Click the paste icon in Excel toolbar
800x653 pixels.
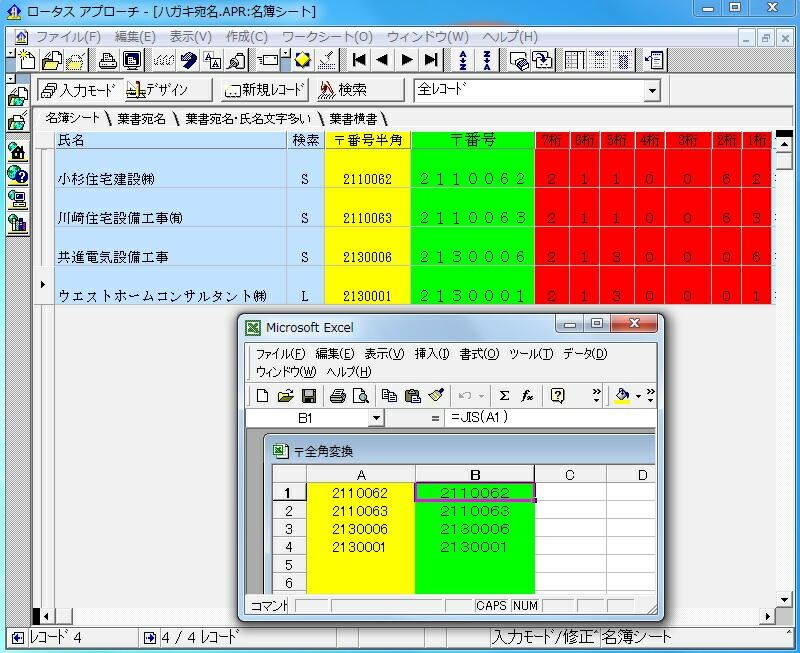tap(412, 395)
